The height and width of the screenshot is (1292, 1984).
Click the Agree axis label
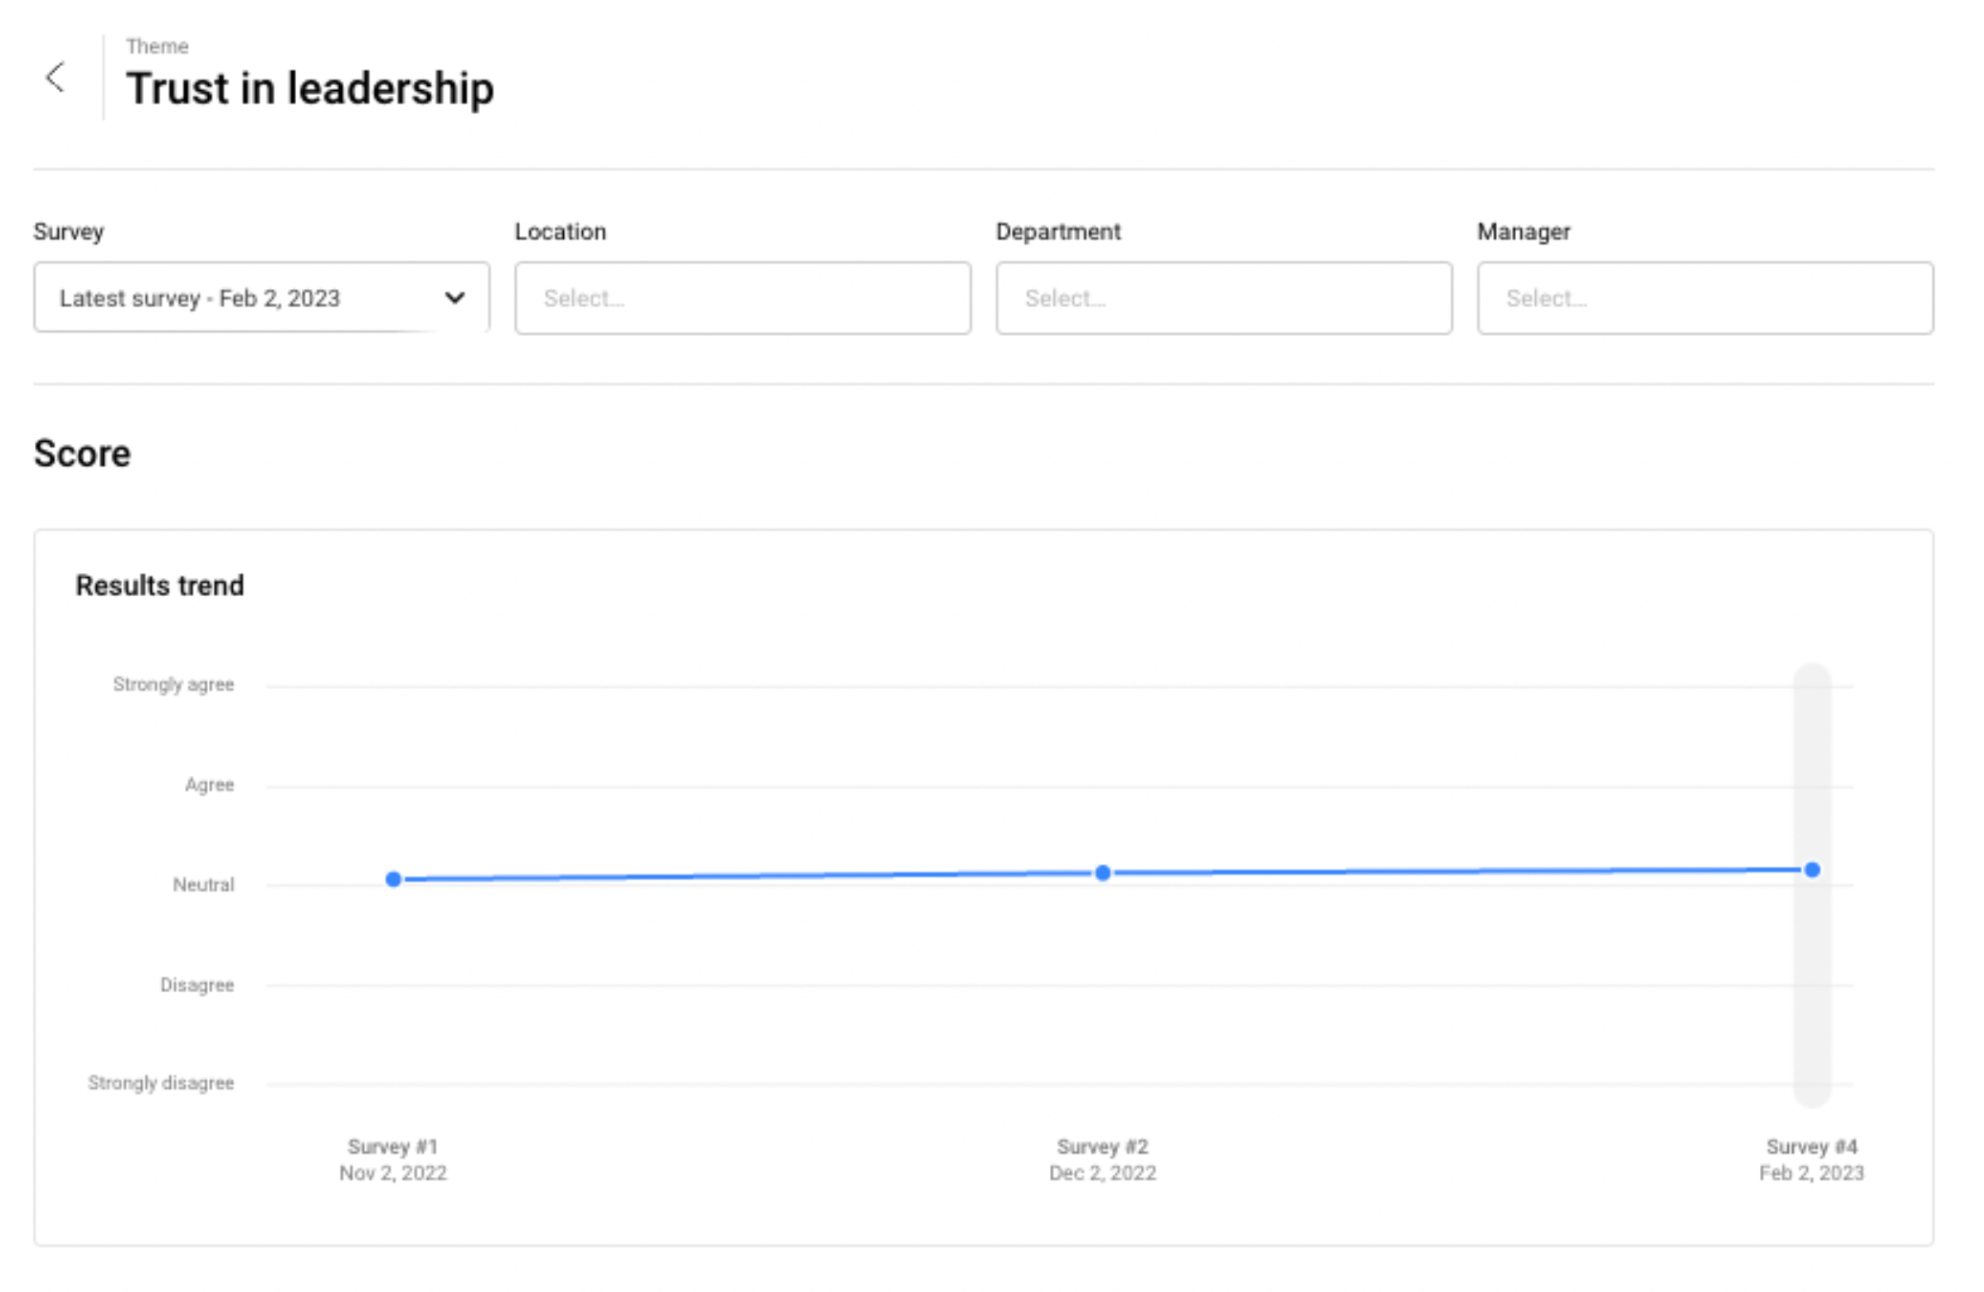[x=209, y=785]
